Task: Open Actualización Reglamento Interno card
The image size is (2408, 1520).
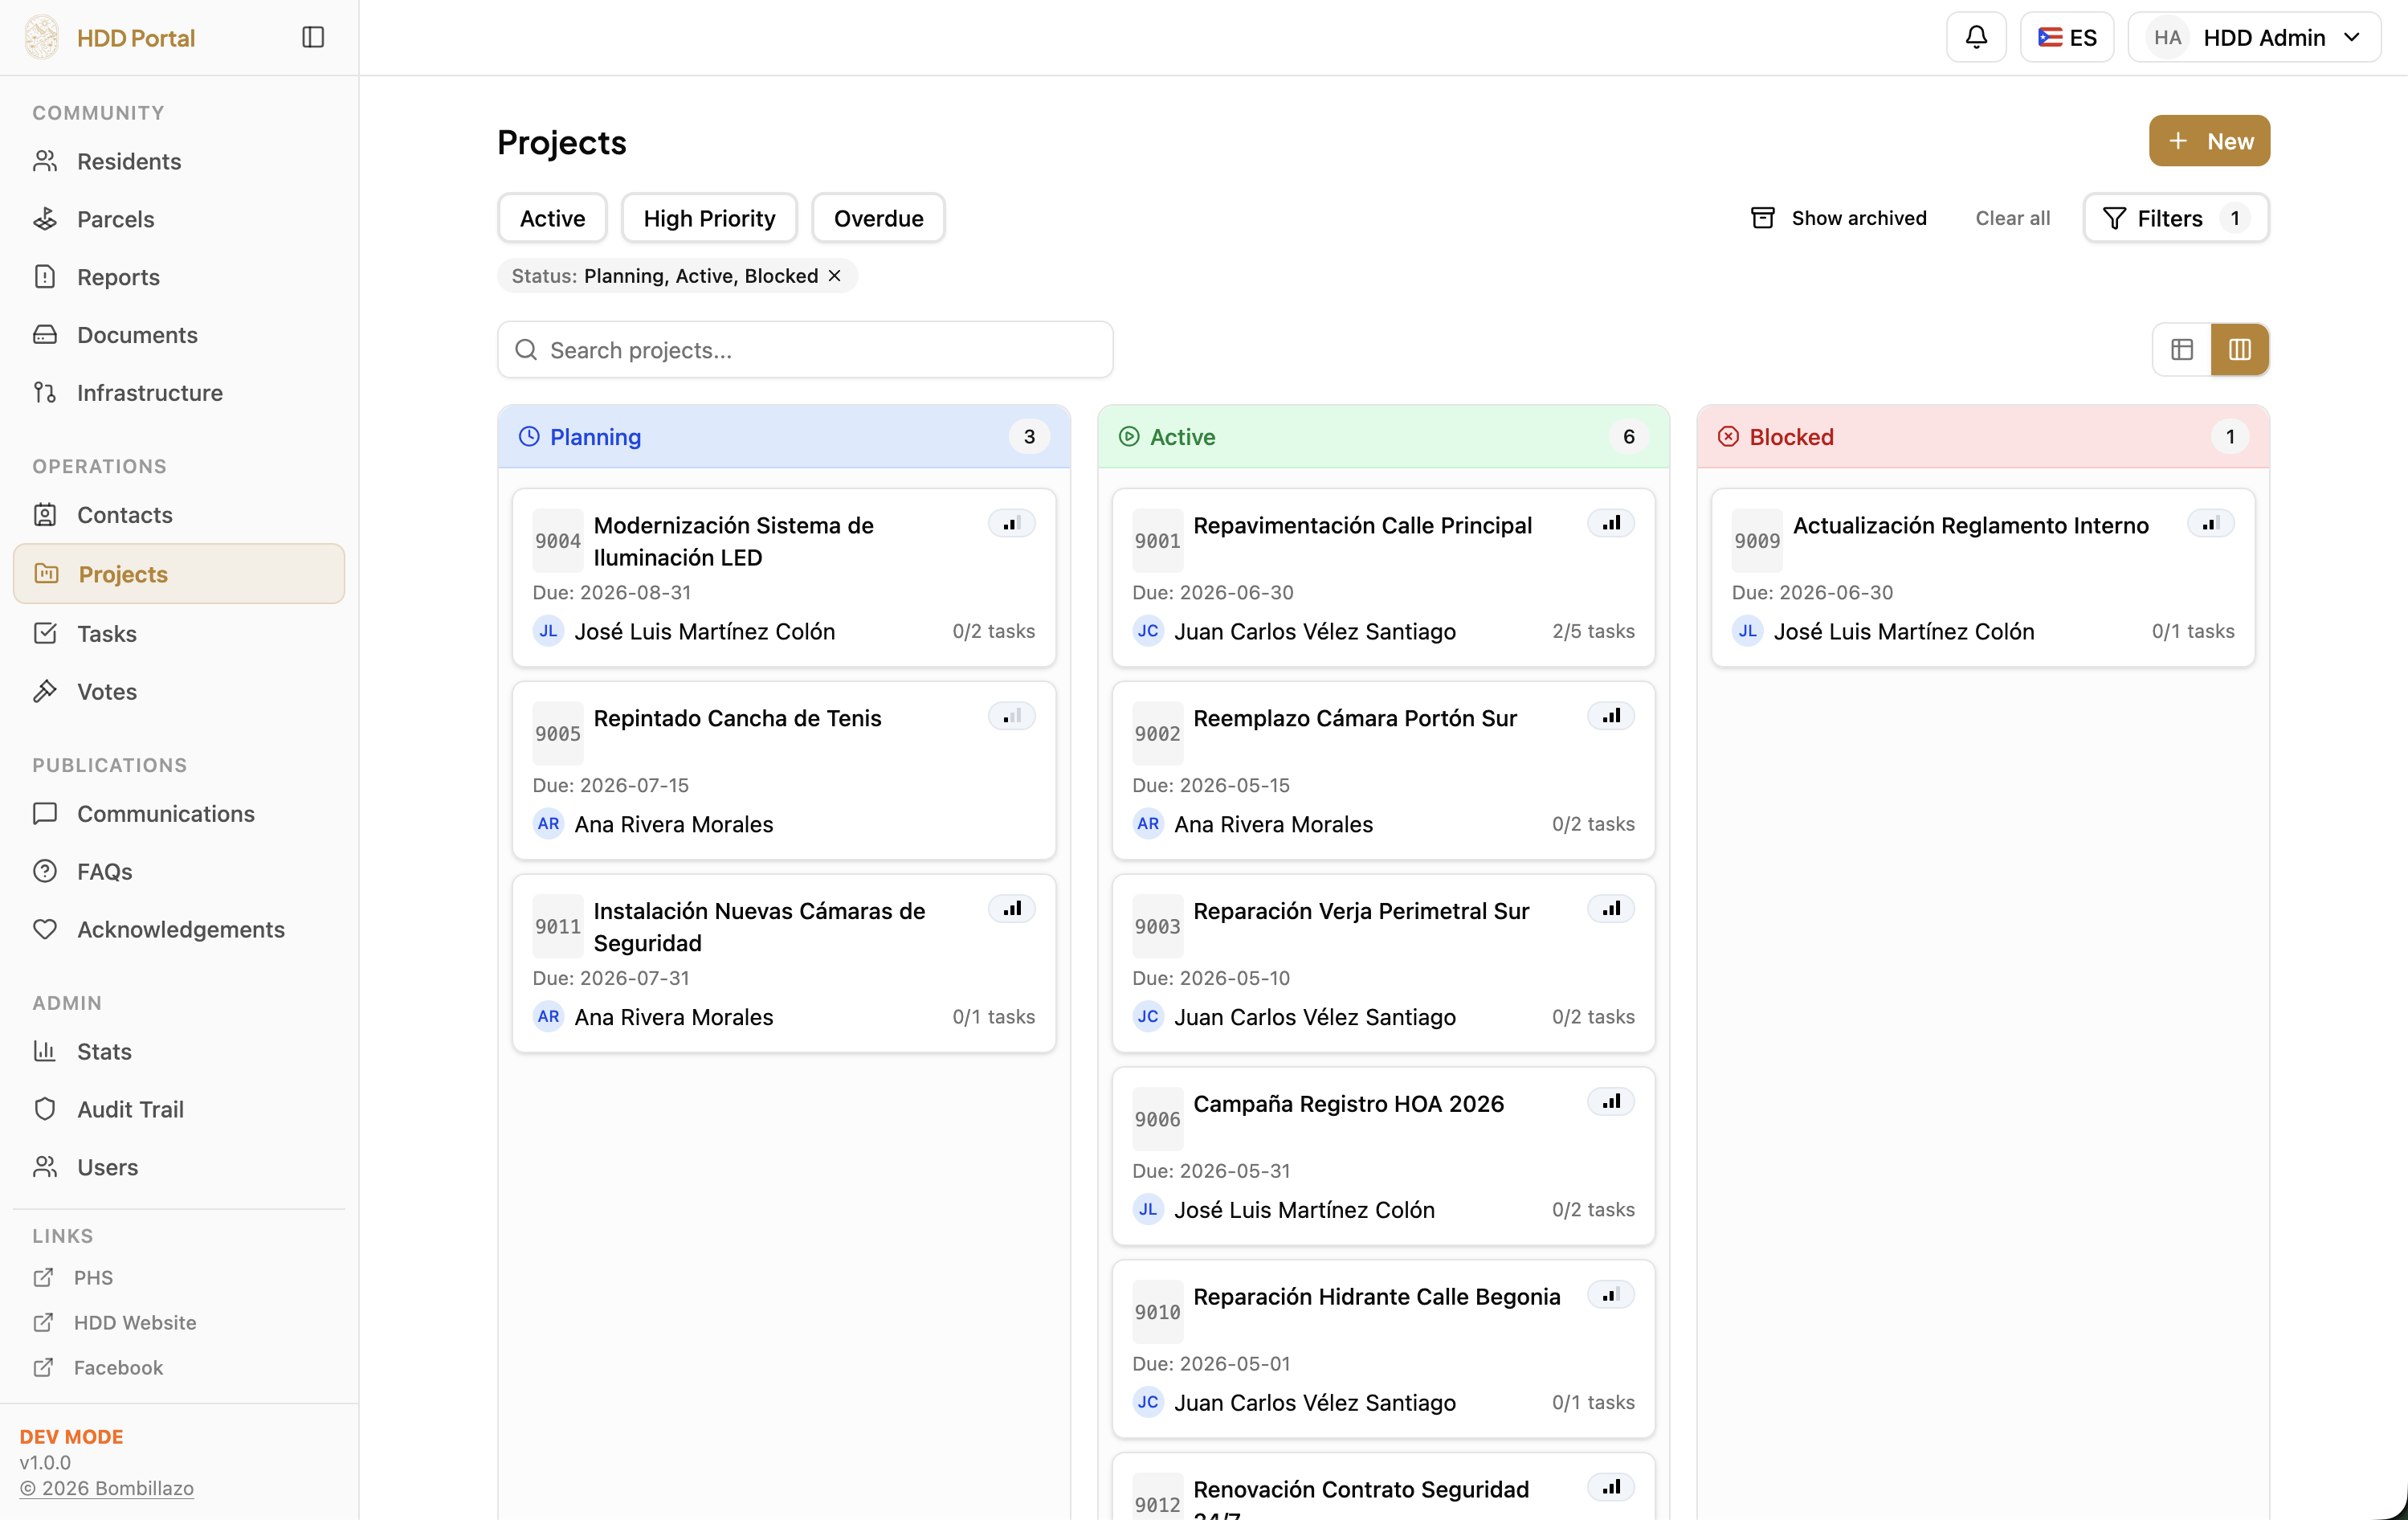Action: (1982, 578)
